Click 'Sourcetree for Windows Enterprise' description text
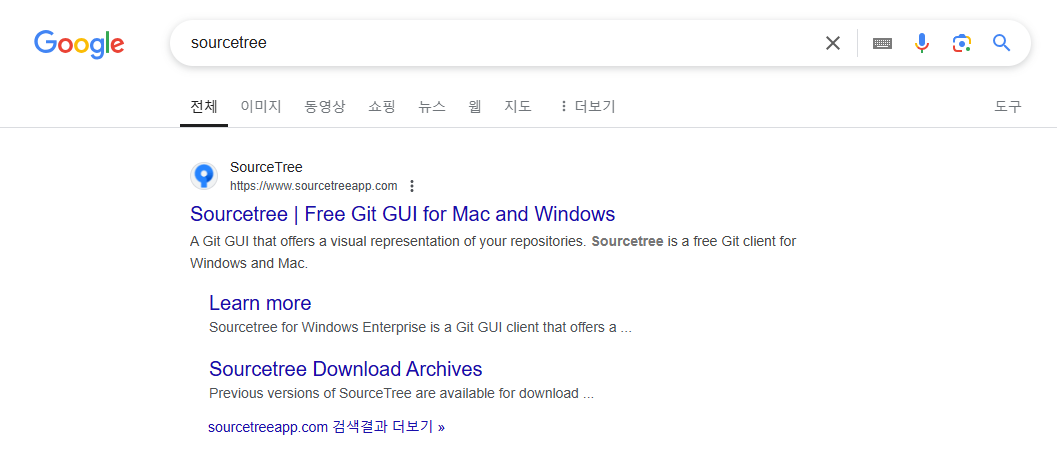Viewport: 1057px width, 473px height. point(420,328)
